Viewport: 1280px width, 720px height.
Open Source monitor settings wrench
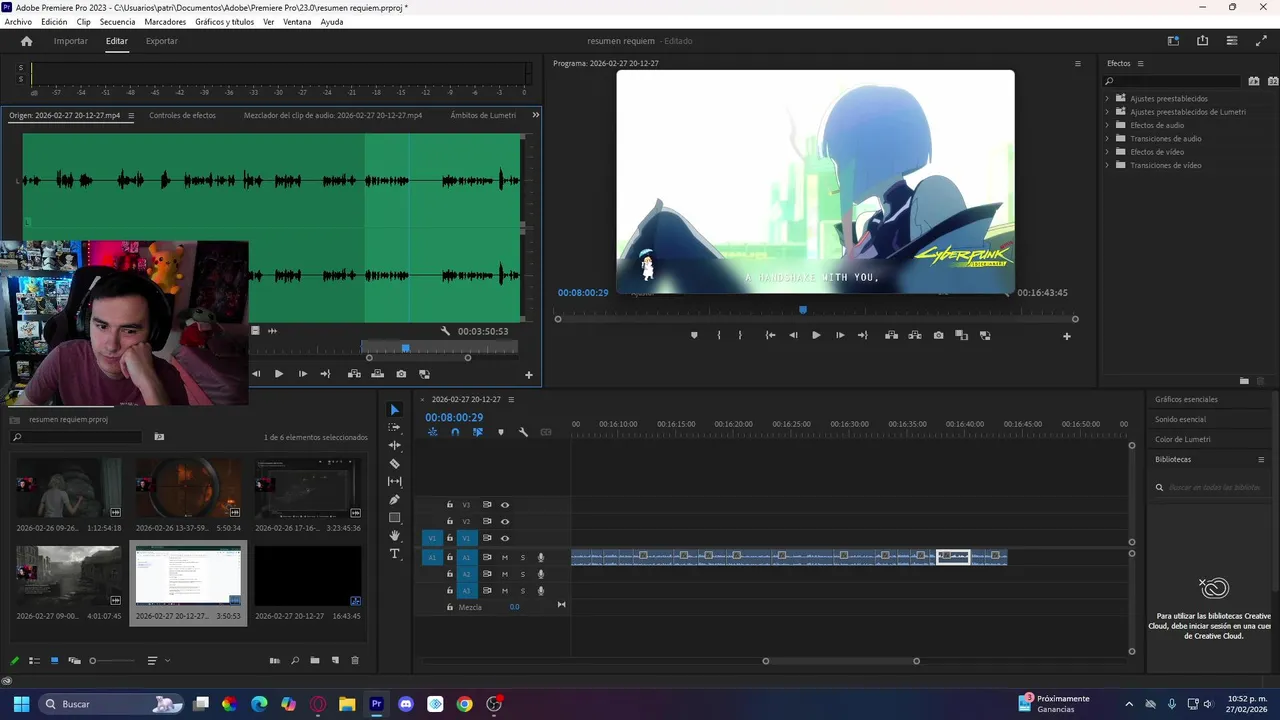tap(446, 331)
